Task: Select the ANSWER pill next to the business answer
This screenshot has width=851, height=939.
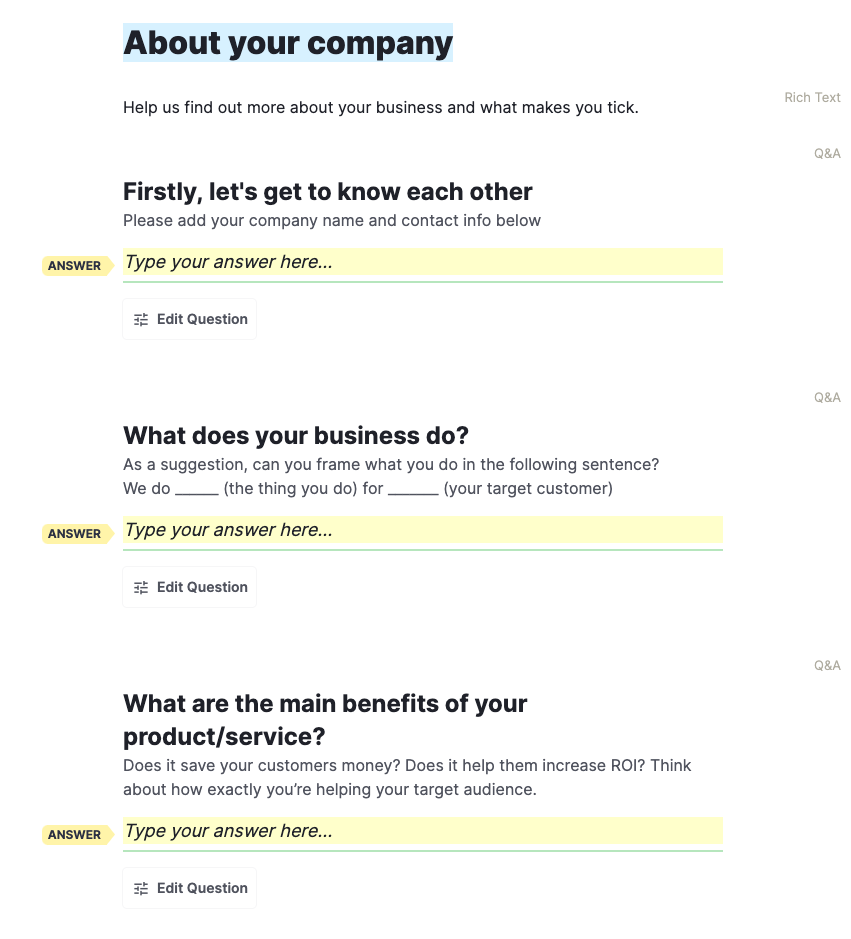Action: coord(75,533)
